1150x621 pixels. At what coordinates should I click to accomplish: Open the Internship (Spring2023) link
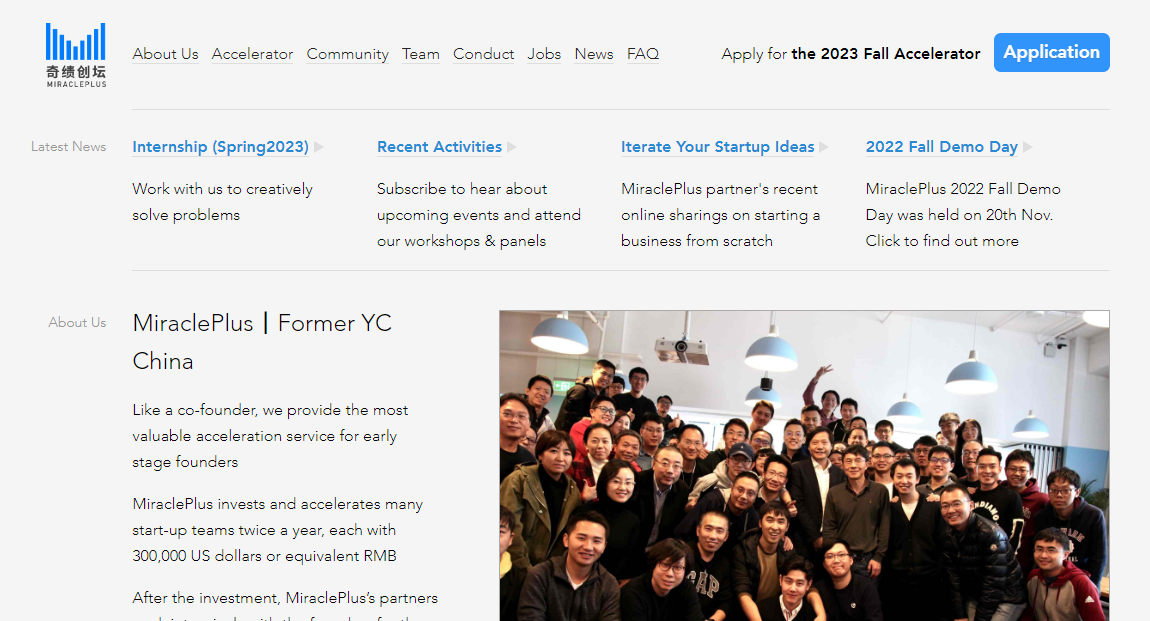pyautogui.click(x=221, y=147)
